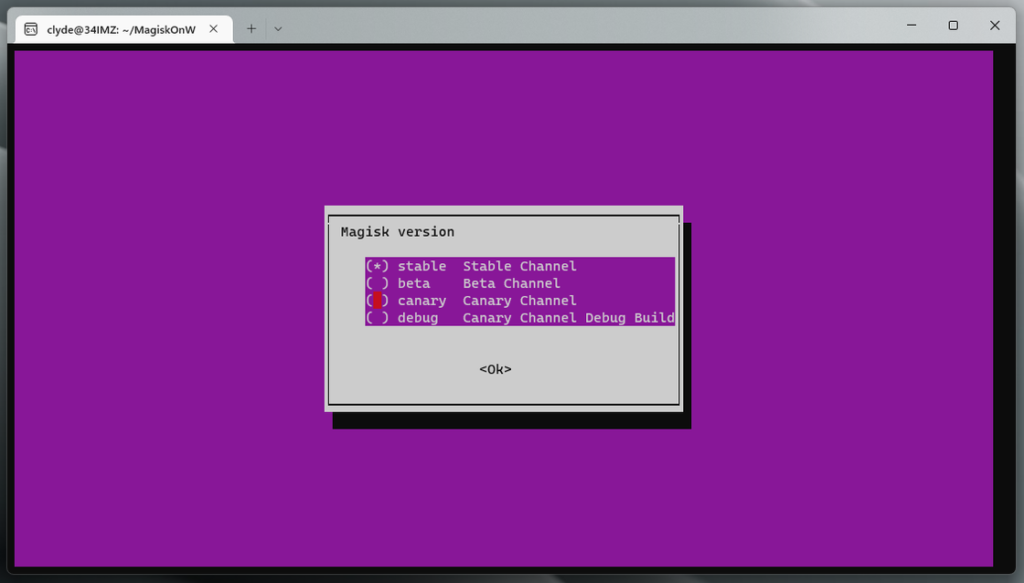Switch to the clyde@34IMZ tab
Screen dimensions: 1024x583
120,29
